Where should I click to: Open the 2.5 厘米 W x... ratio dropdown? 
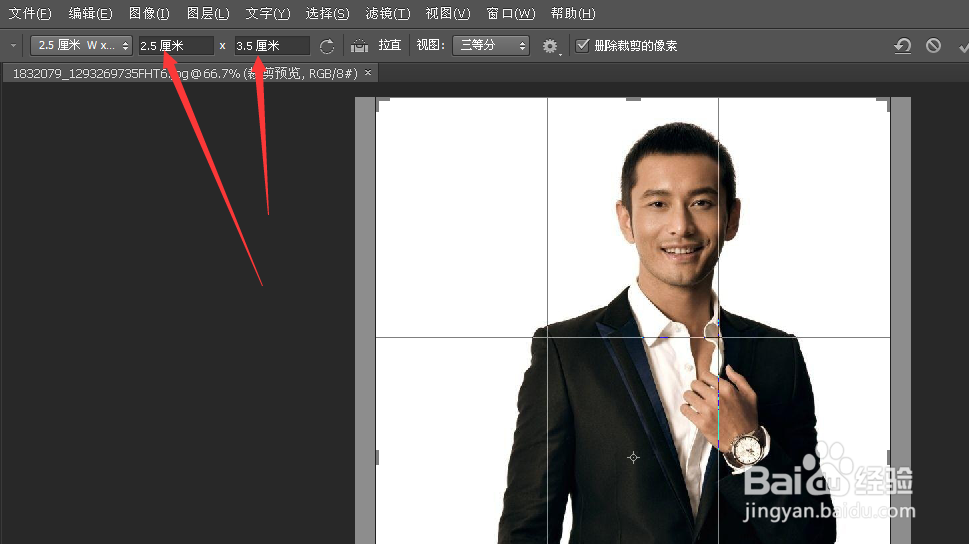click(81, 45)
